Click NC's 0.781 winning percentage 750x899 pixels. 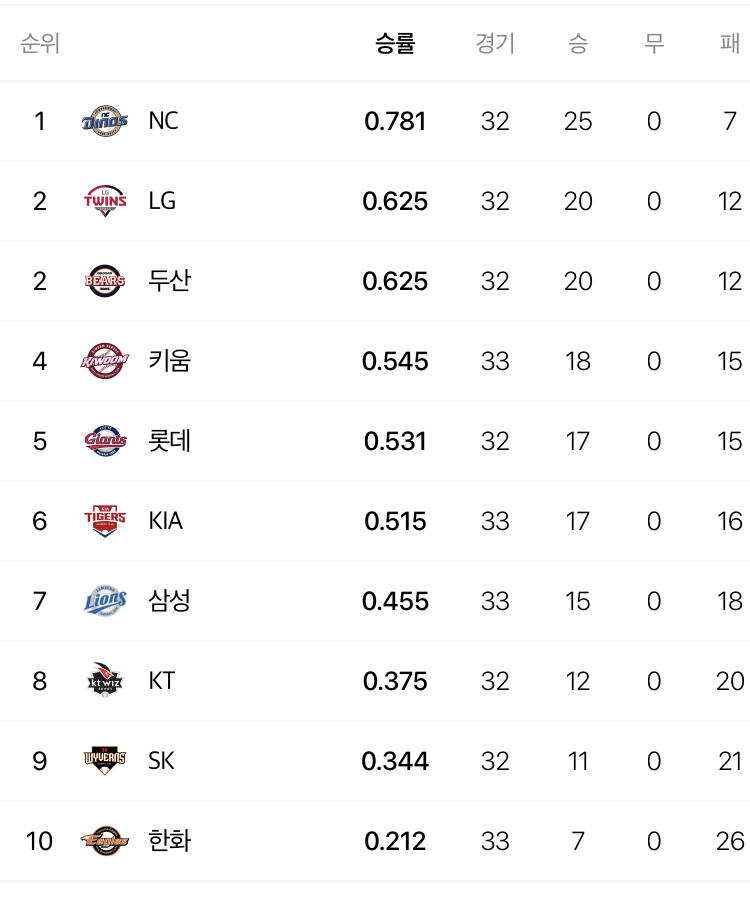click(395, 121)
